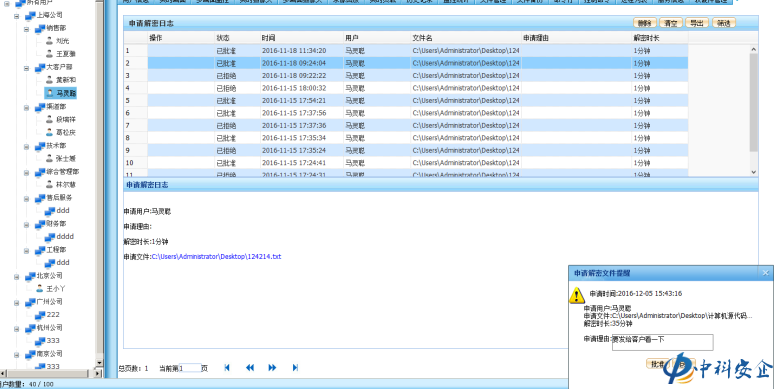Click the group icon of 大客户部

[40, 67]
